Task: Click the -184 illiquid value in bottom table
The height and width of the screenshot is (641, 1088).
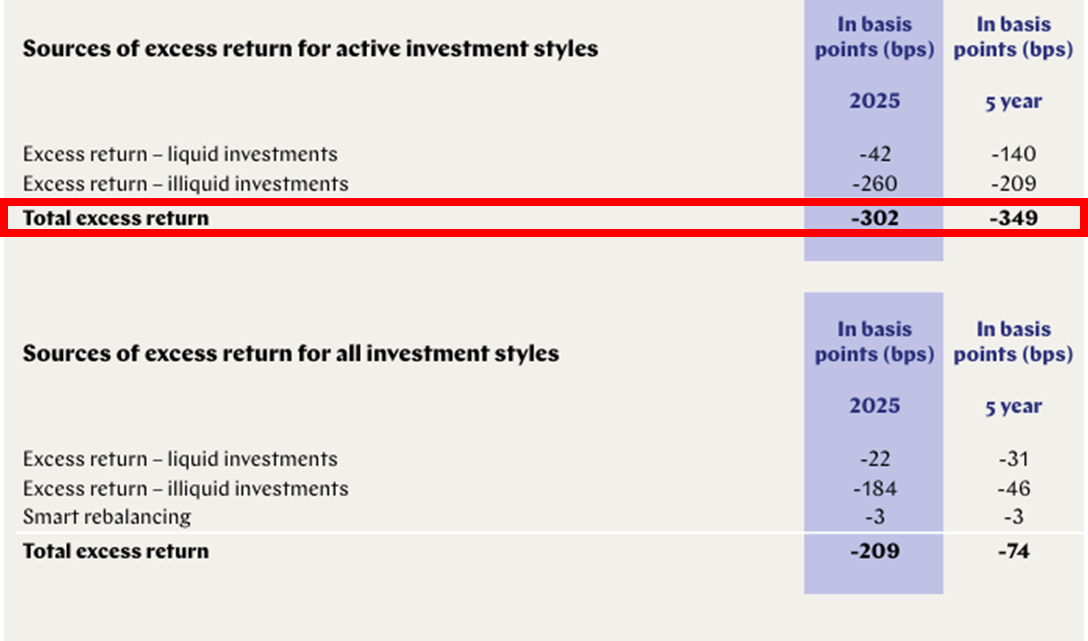Action: pos(874,488)
